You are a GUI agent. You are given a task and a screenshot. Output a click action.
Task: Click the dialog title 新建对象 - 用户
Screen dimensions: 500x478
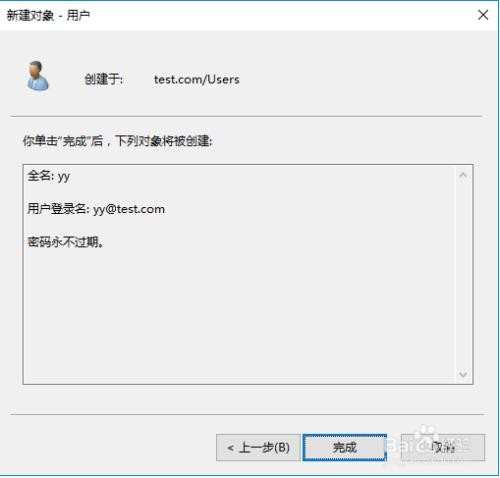click(49, 15)
